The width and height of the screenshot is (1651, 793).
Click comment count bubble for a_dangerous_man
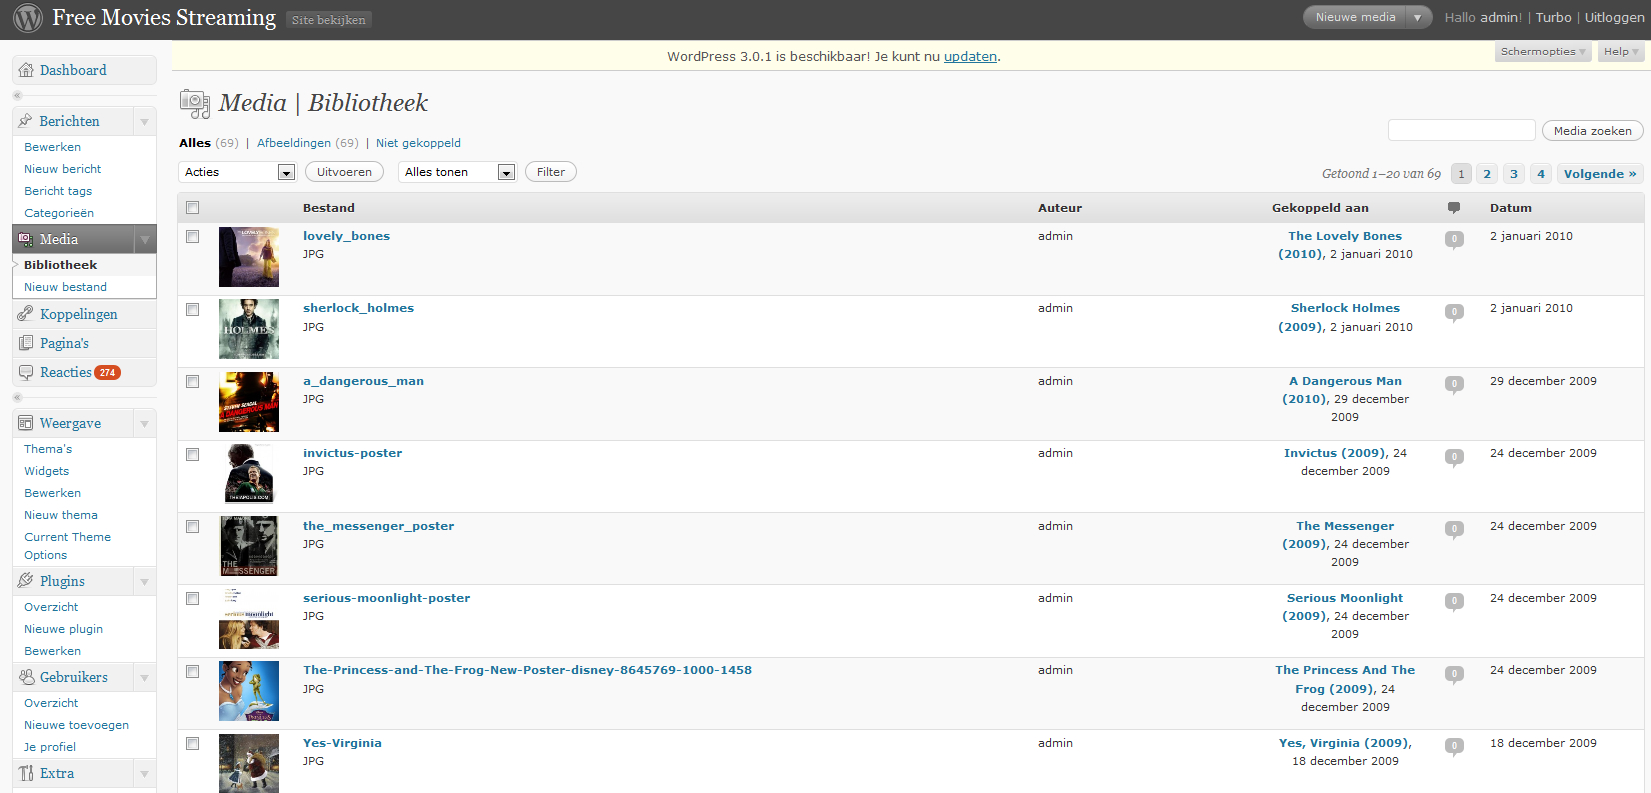(1454, 384)
